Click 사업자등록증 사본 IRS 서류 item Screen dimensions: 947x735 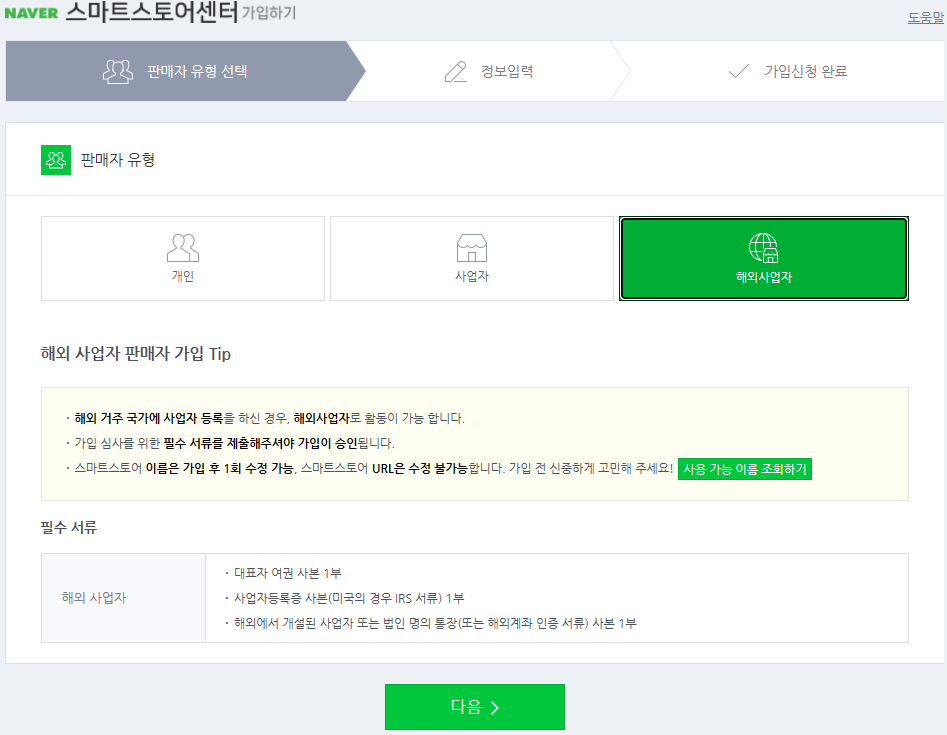[x=344, y=598]
